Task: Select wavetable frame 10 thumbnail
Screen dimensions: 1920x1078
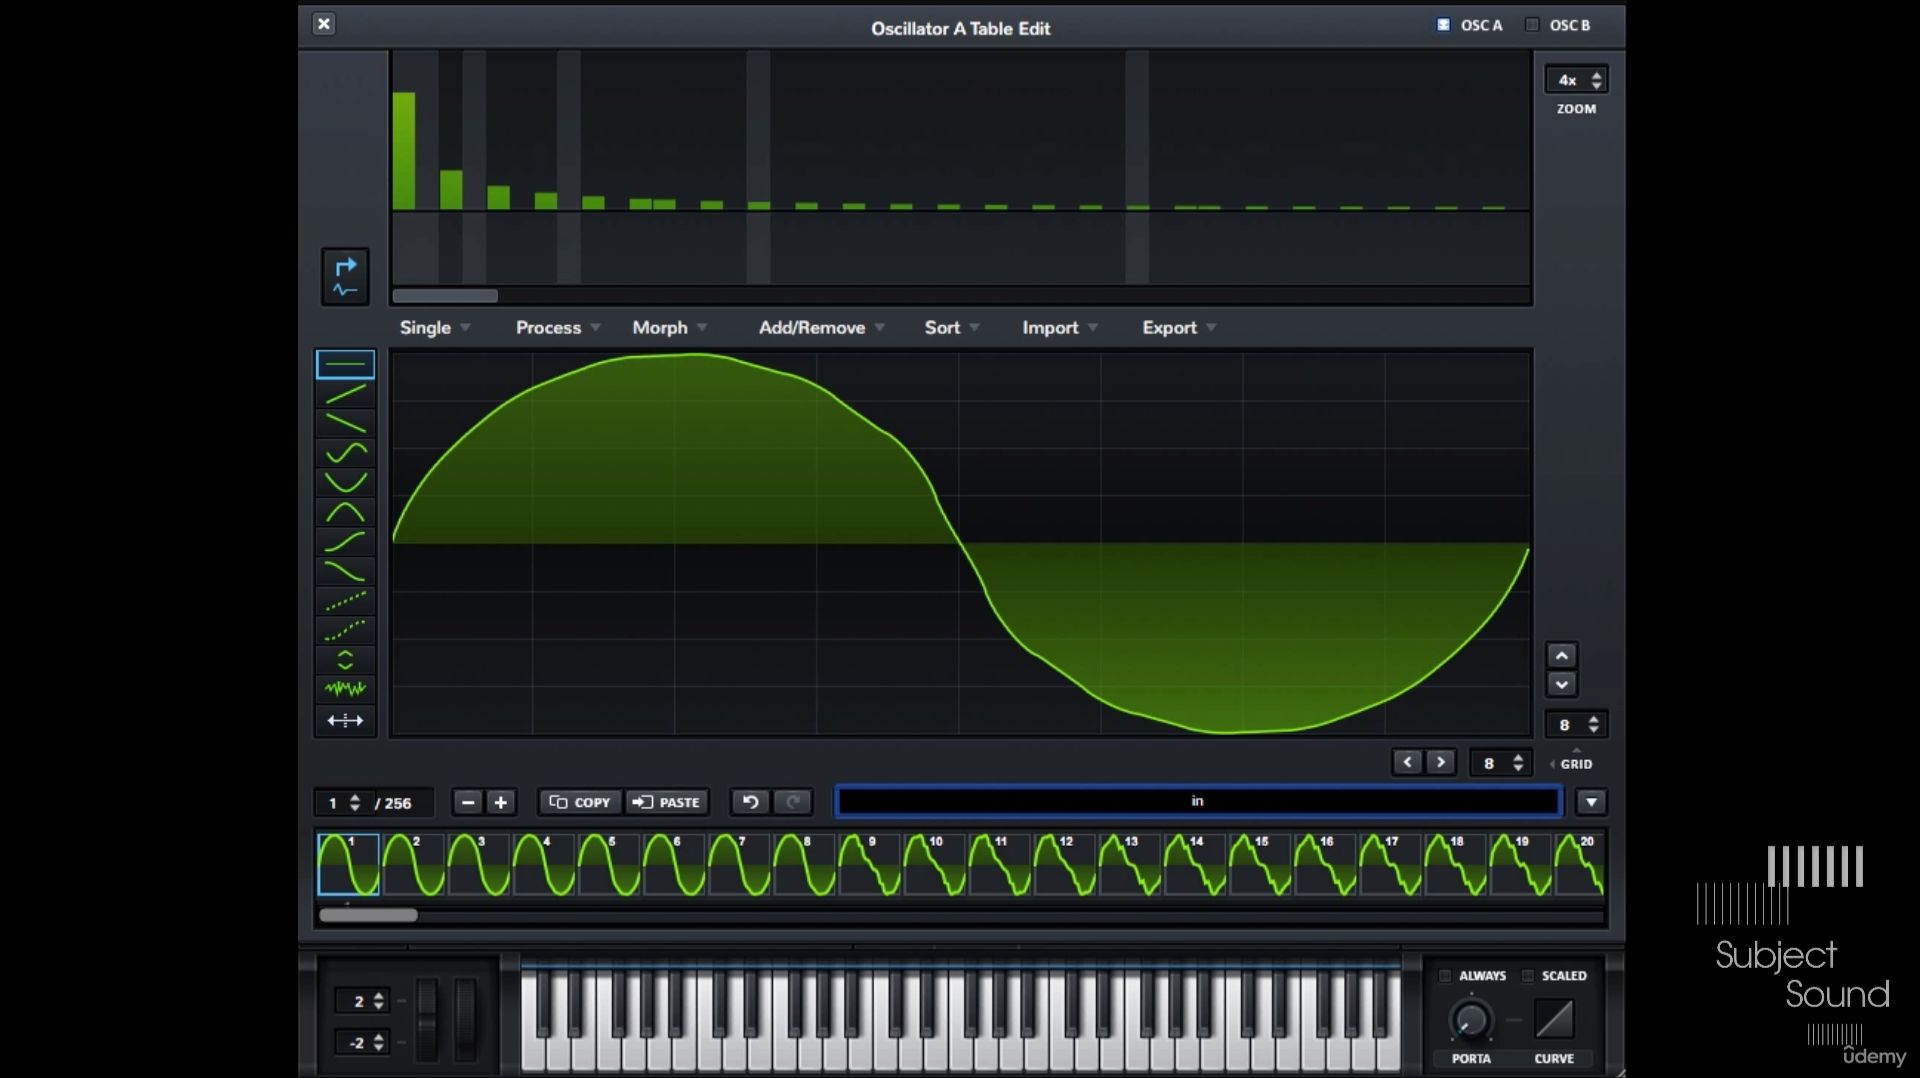Action: point(934,865)
